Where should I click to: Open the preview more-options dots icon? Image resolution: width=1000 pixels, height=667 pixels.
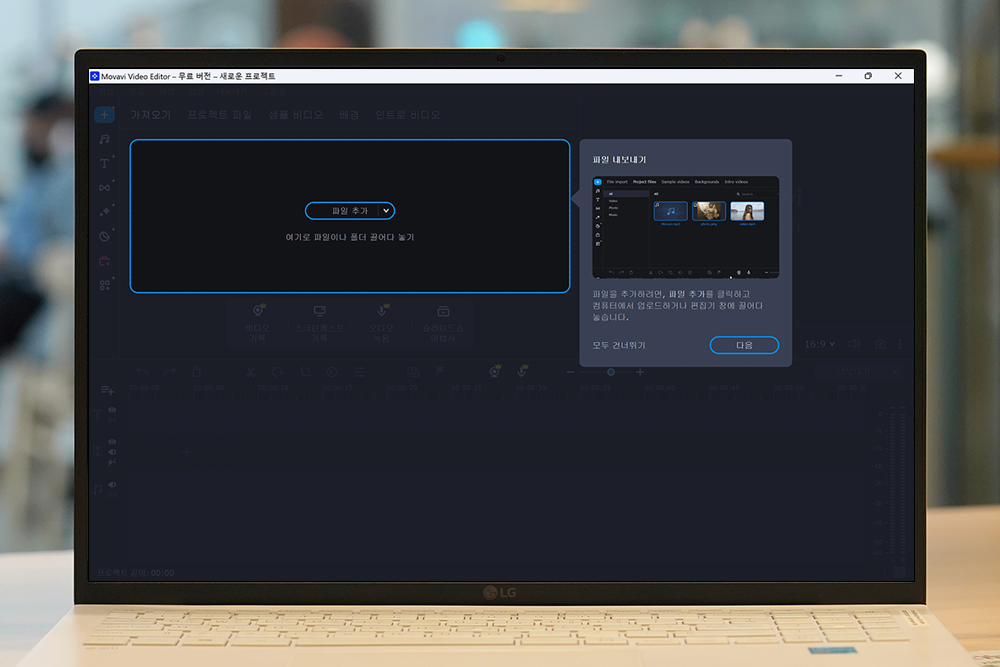(900, 344)
